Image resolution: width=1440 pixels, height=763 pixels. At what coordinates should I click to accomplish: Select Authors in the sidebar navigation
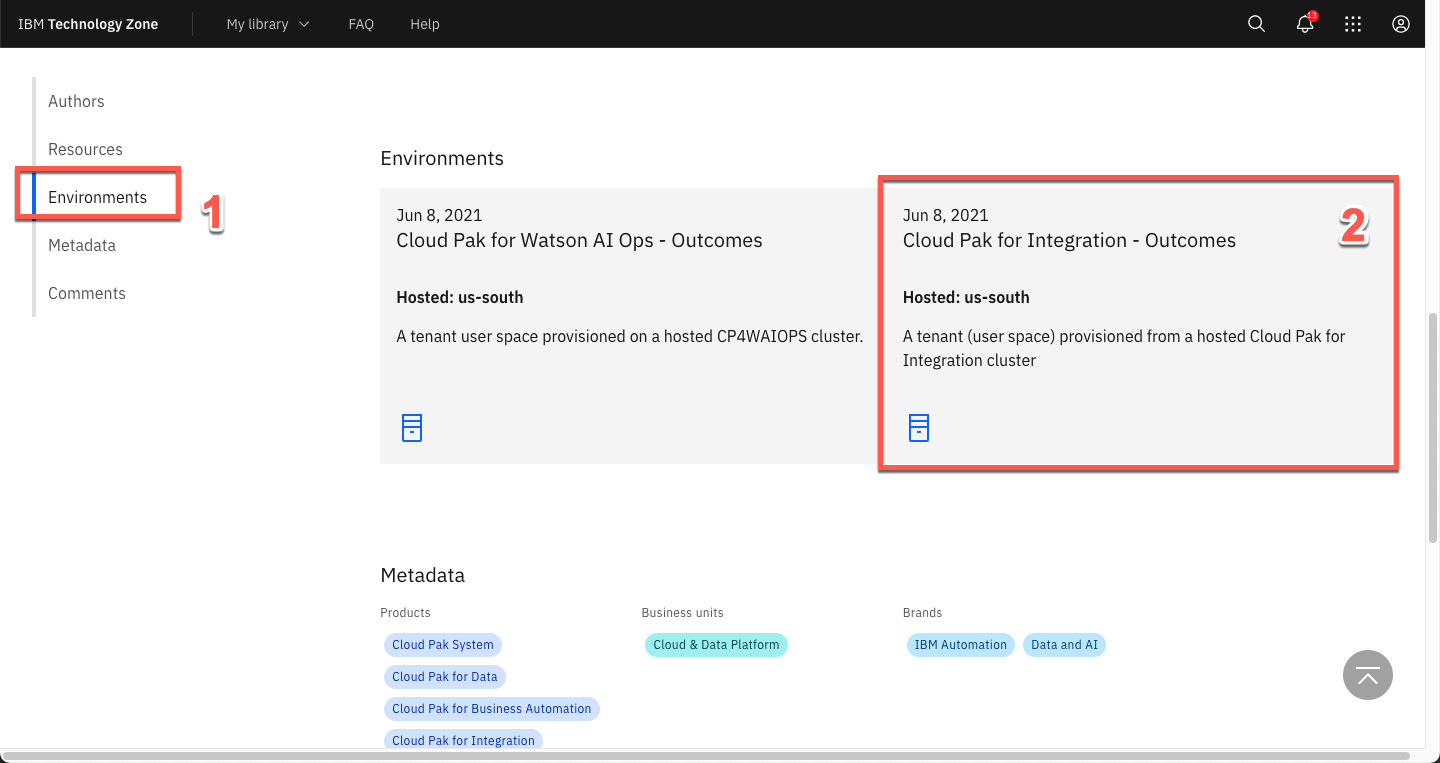tap(76, 101)
